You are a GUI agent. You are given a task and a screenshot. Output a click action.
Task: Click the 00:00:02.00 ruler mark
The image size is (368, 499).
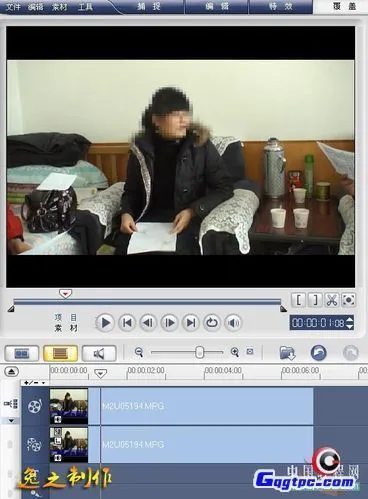146,370
